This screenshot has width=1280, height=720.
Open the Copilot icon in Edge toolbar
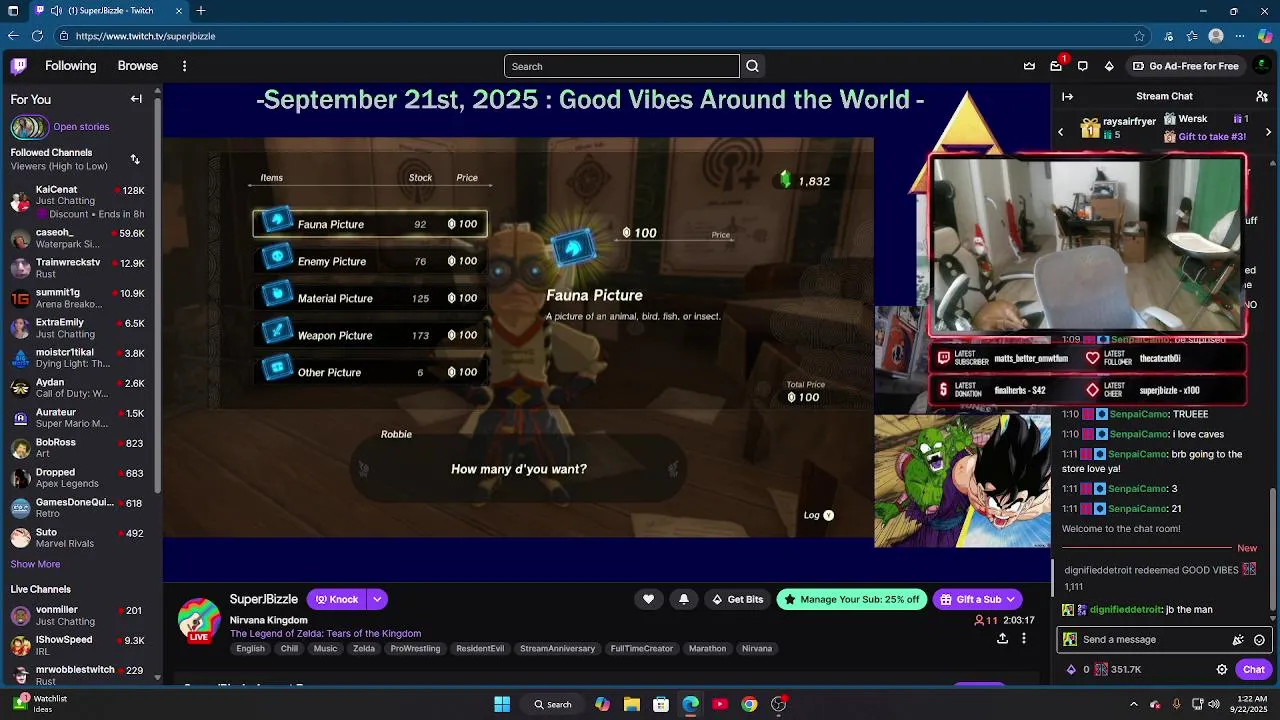coord(1265,36)
